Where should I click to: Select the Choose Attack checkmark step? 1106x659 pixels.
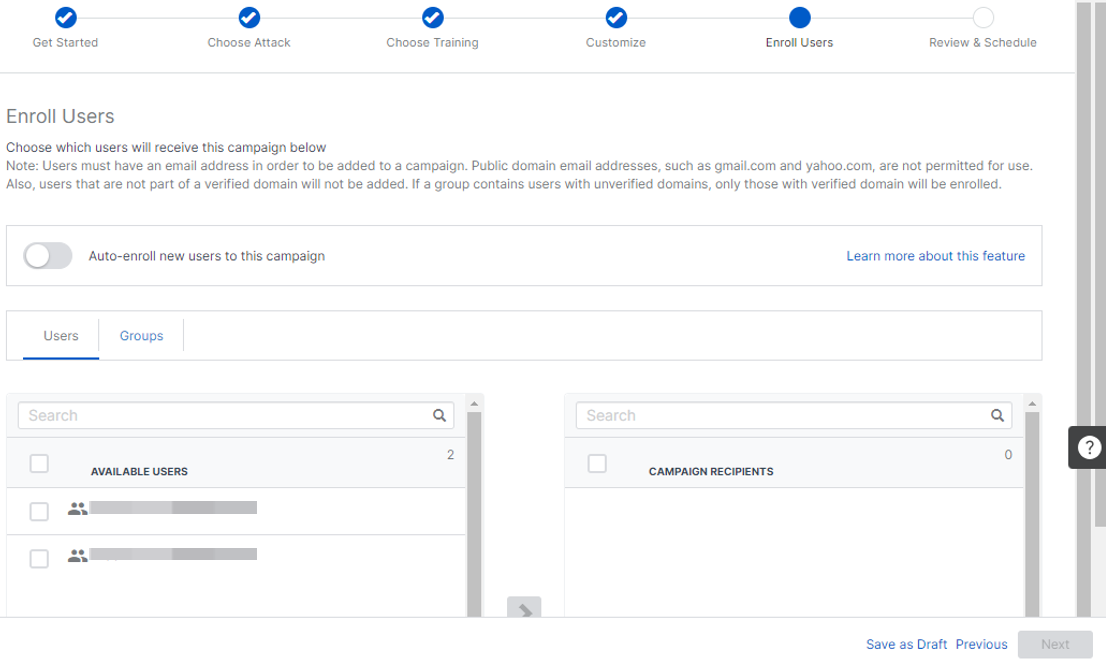coord(248,17)
